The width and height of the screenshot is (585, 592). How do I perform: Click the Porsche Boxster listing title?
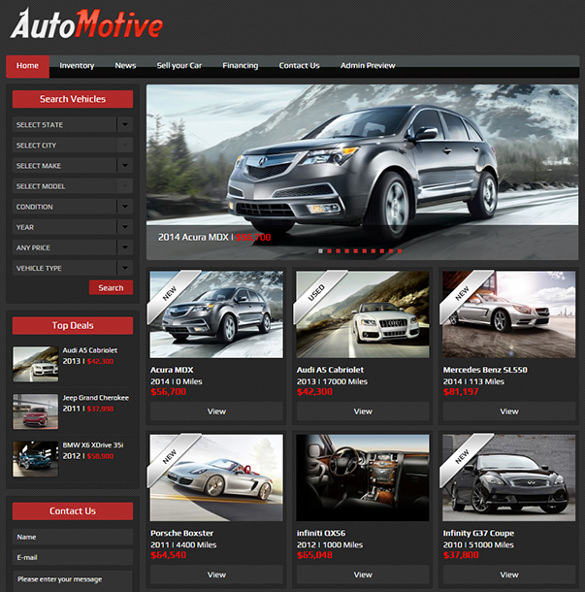tap(182, 533)
